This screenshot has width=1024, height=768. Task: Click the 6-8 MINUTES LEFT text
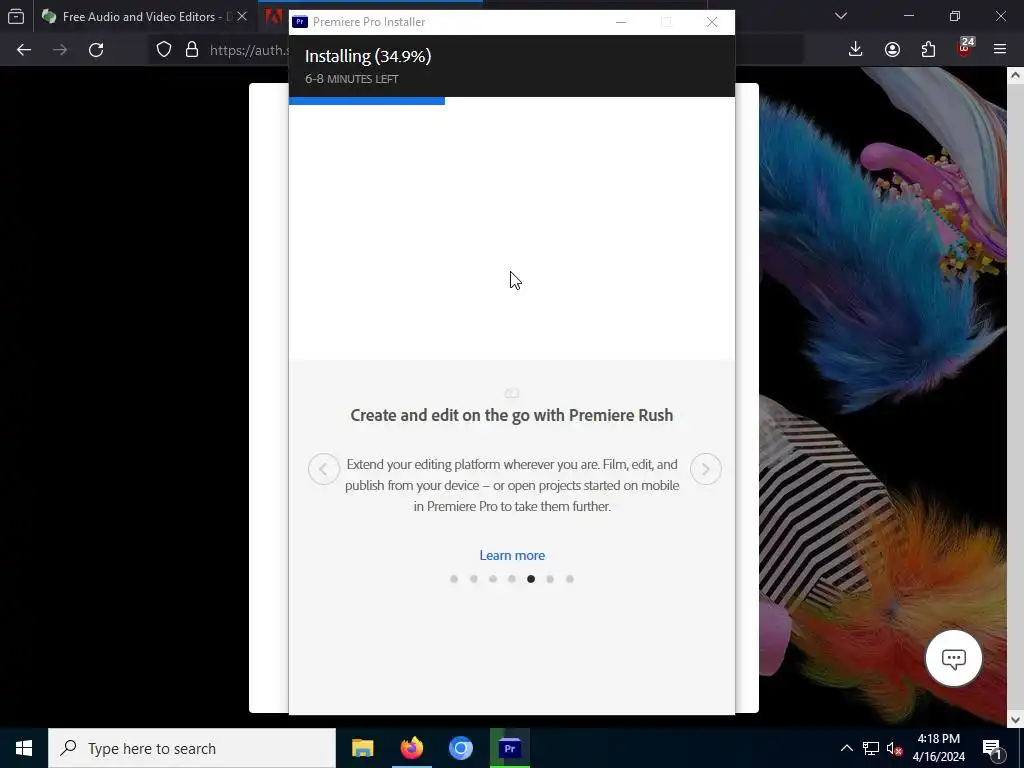[x=351, y=79]
